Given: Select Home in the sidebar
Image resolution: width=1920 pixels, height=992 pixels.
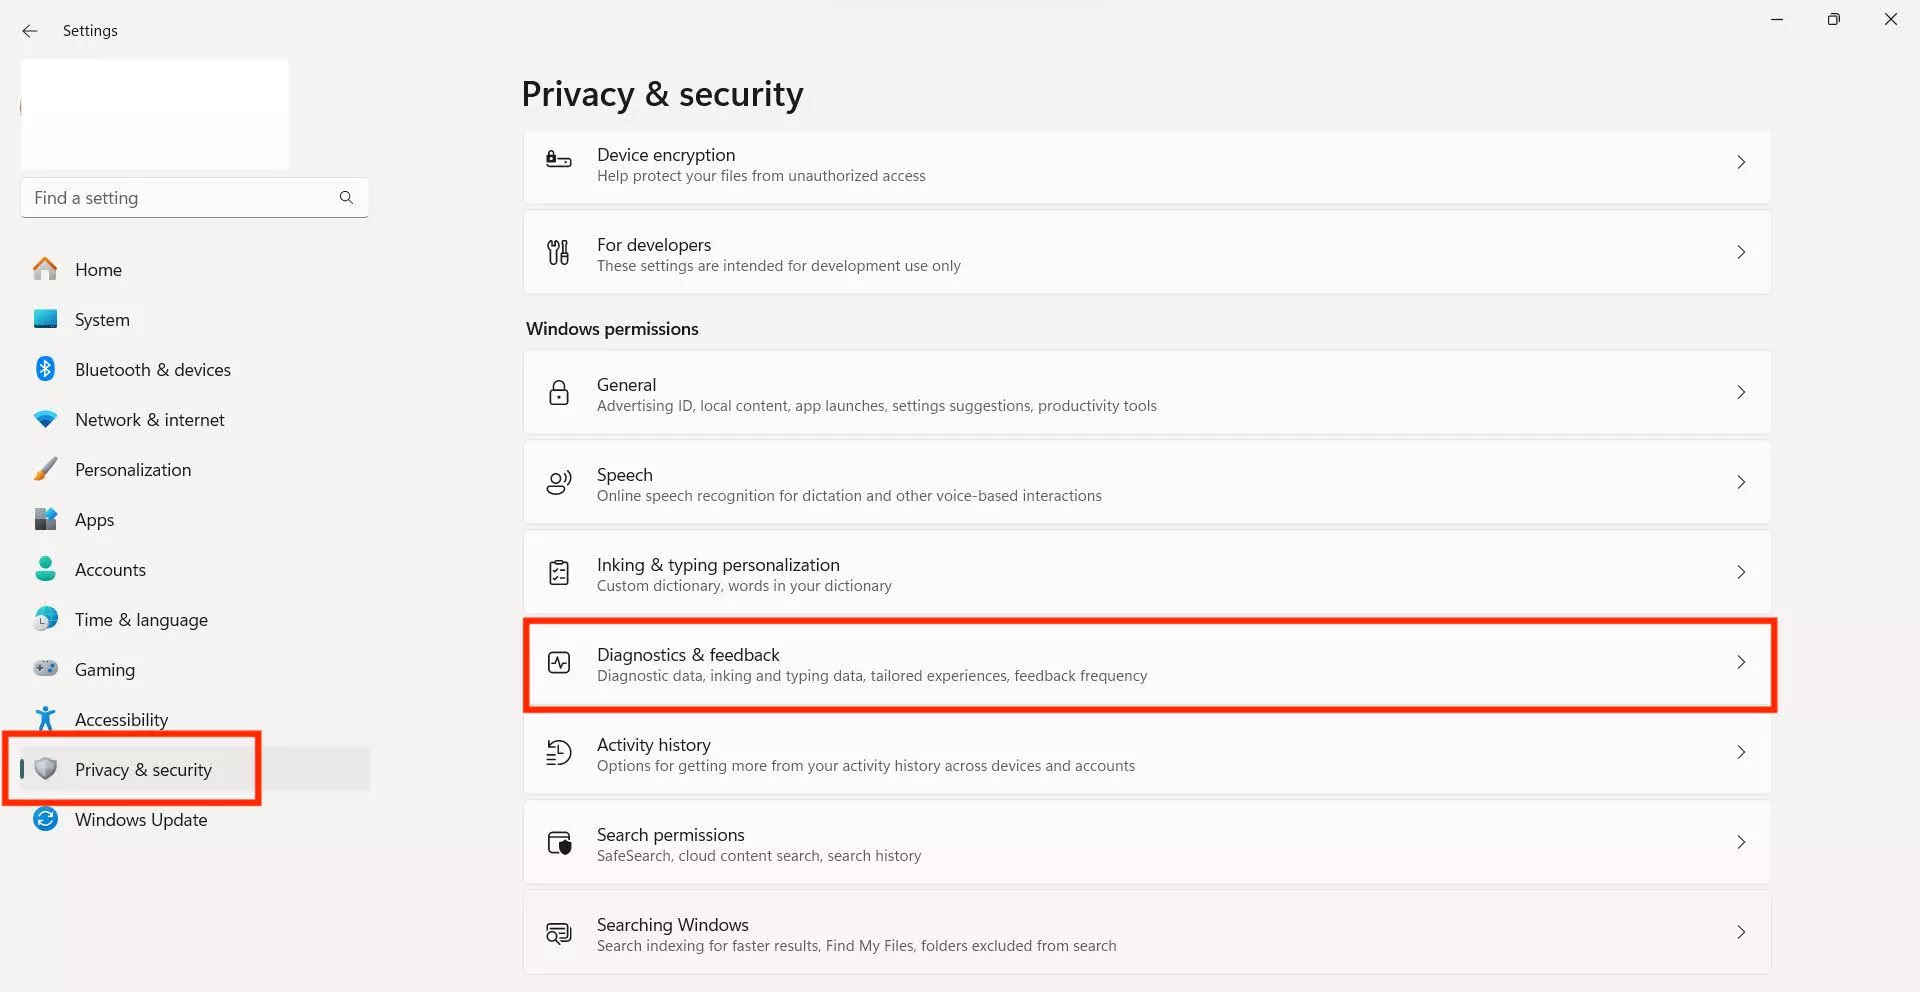Looking at the screenshot, I should pos(98,270).
